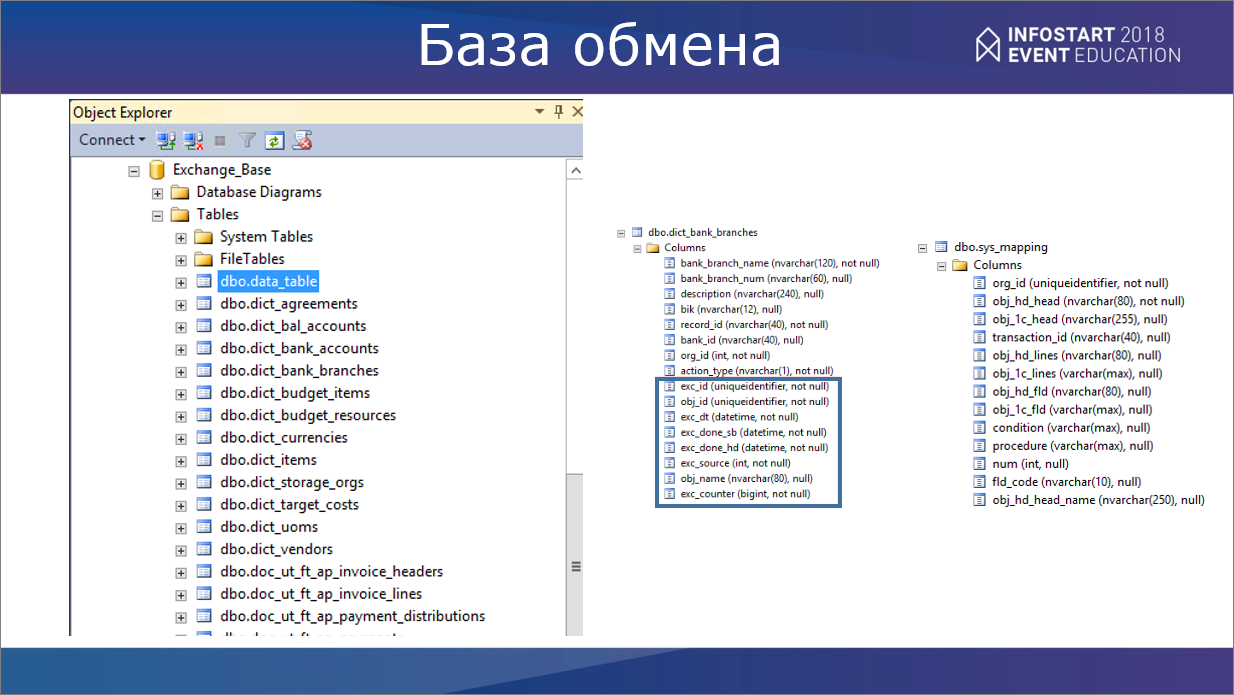Select dbo.dict_budget_resources table

click(x=308, y=416)
